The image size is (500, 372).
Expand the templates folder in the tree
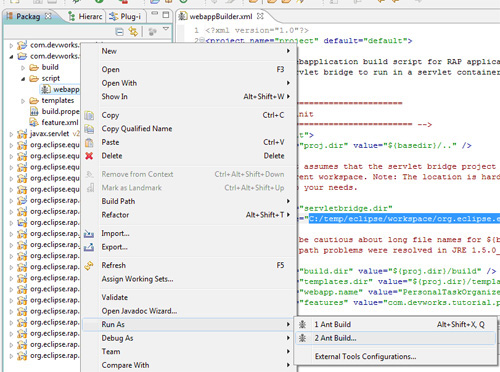[x=23, y=101]
